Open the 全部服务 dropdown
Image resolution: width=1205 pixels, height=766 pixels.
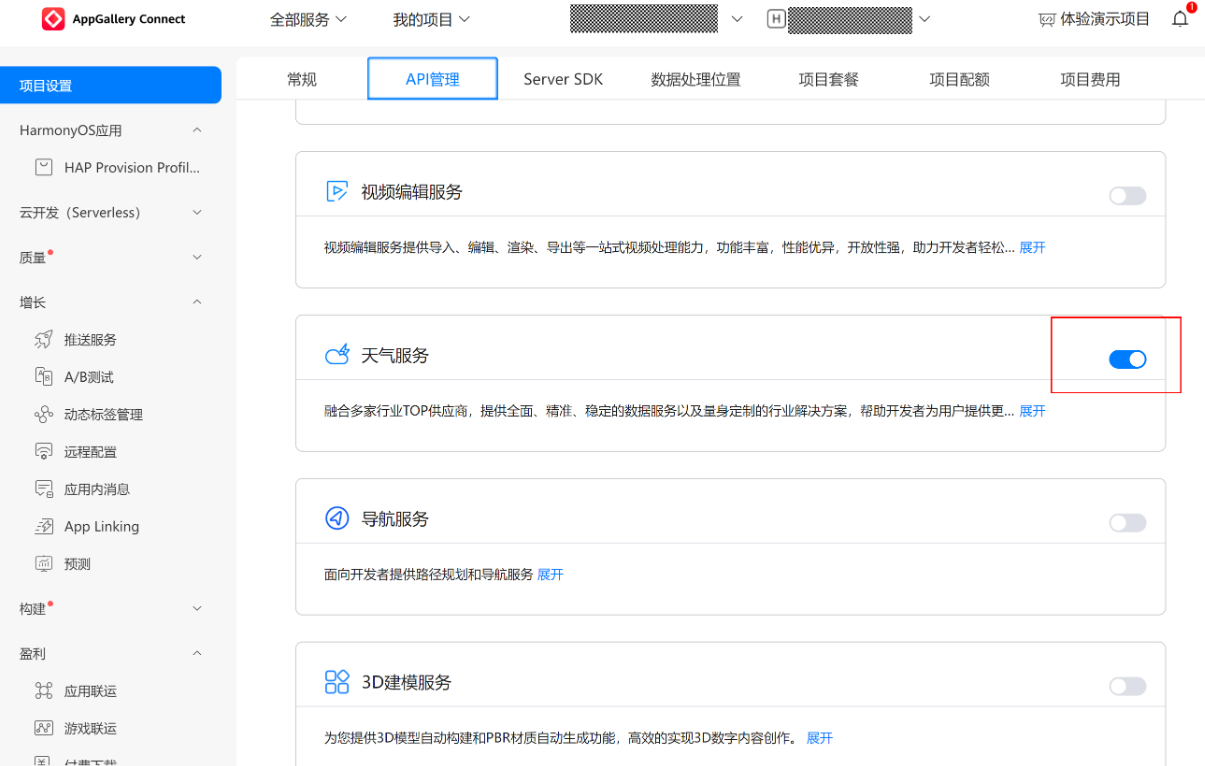pyautogui.click(x=309, y=20)
